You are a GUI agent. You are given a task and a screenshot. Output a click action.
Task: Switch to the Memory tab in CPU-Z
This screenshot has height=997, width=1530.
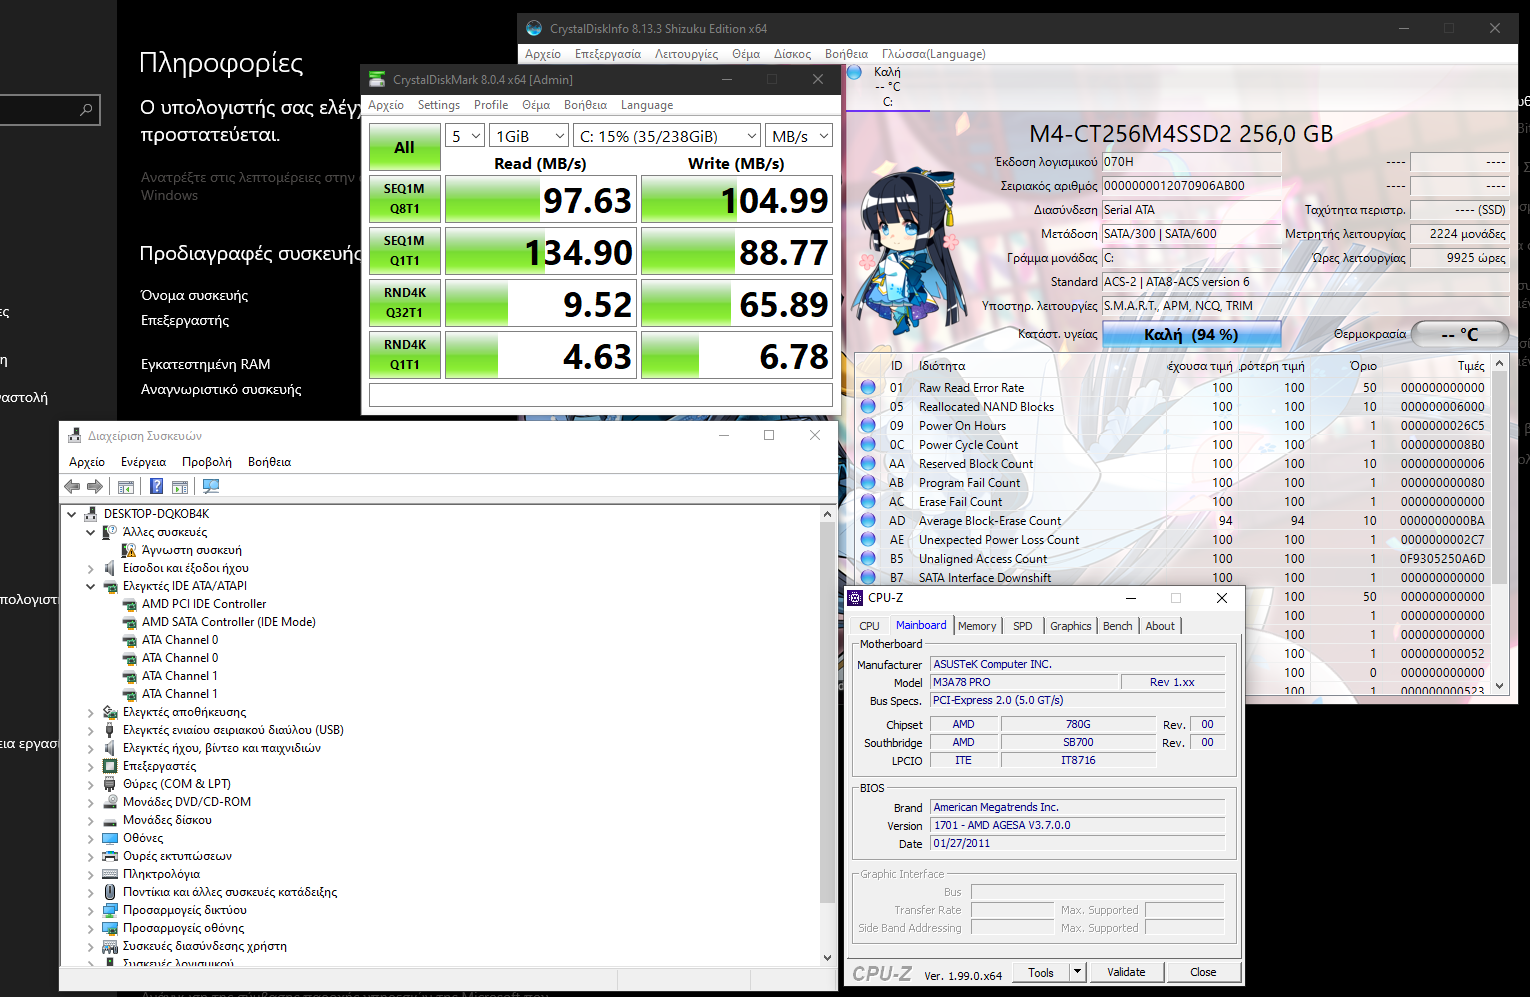[x=977, y=626]
